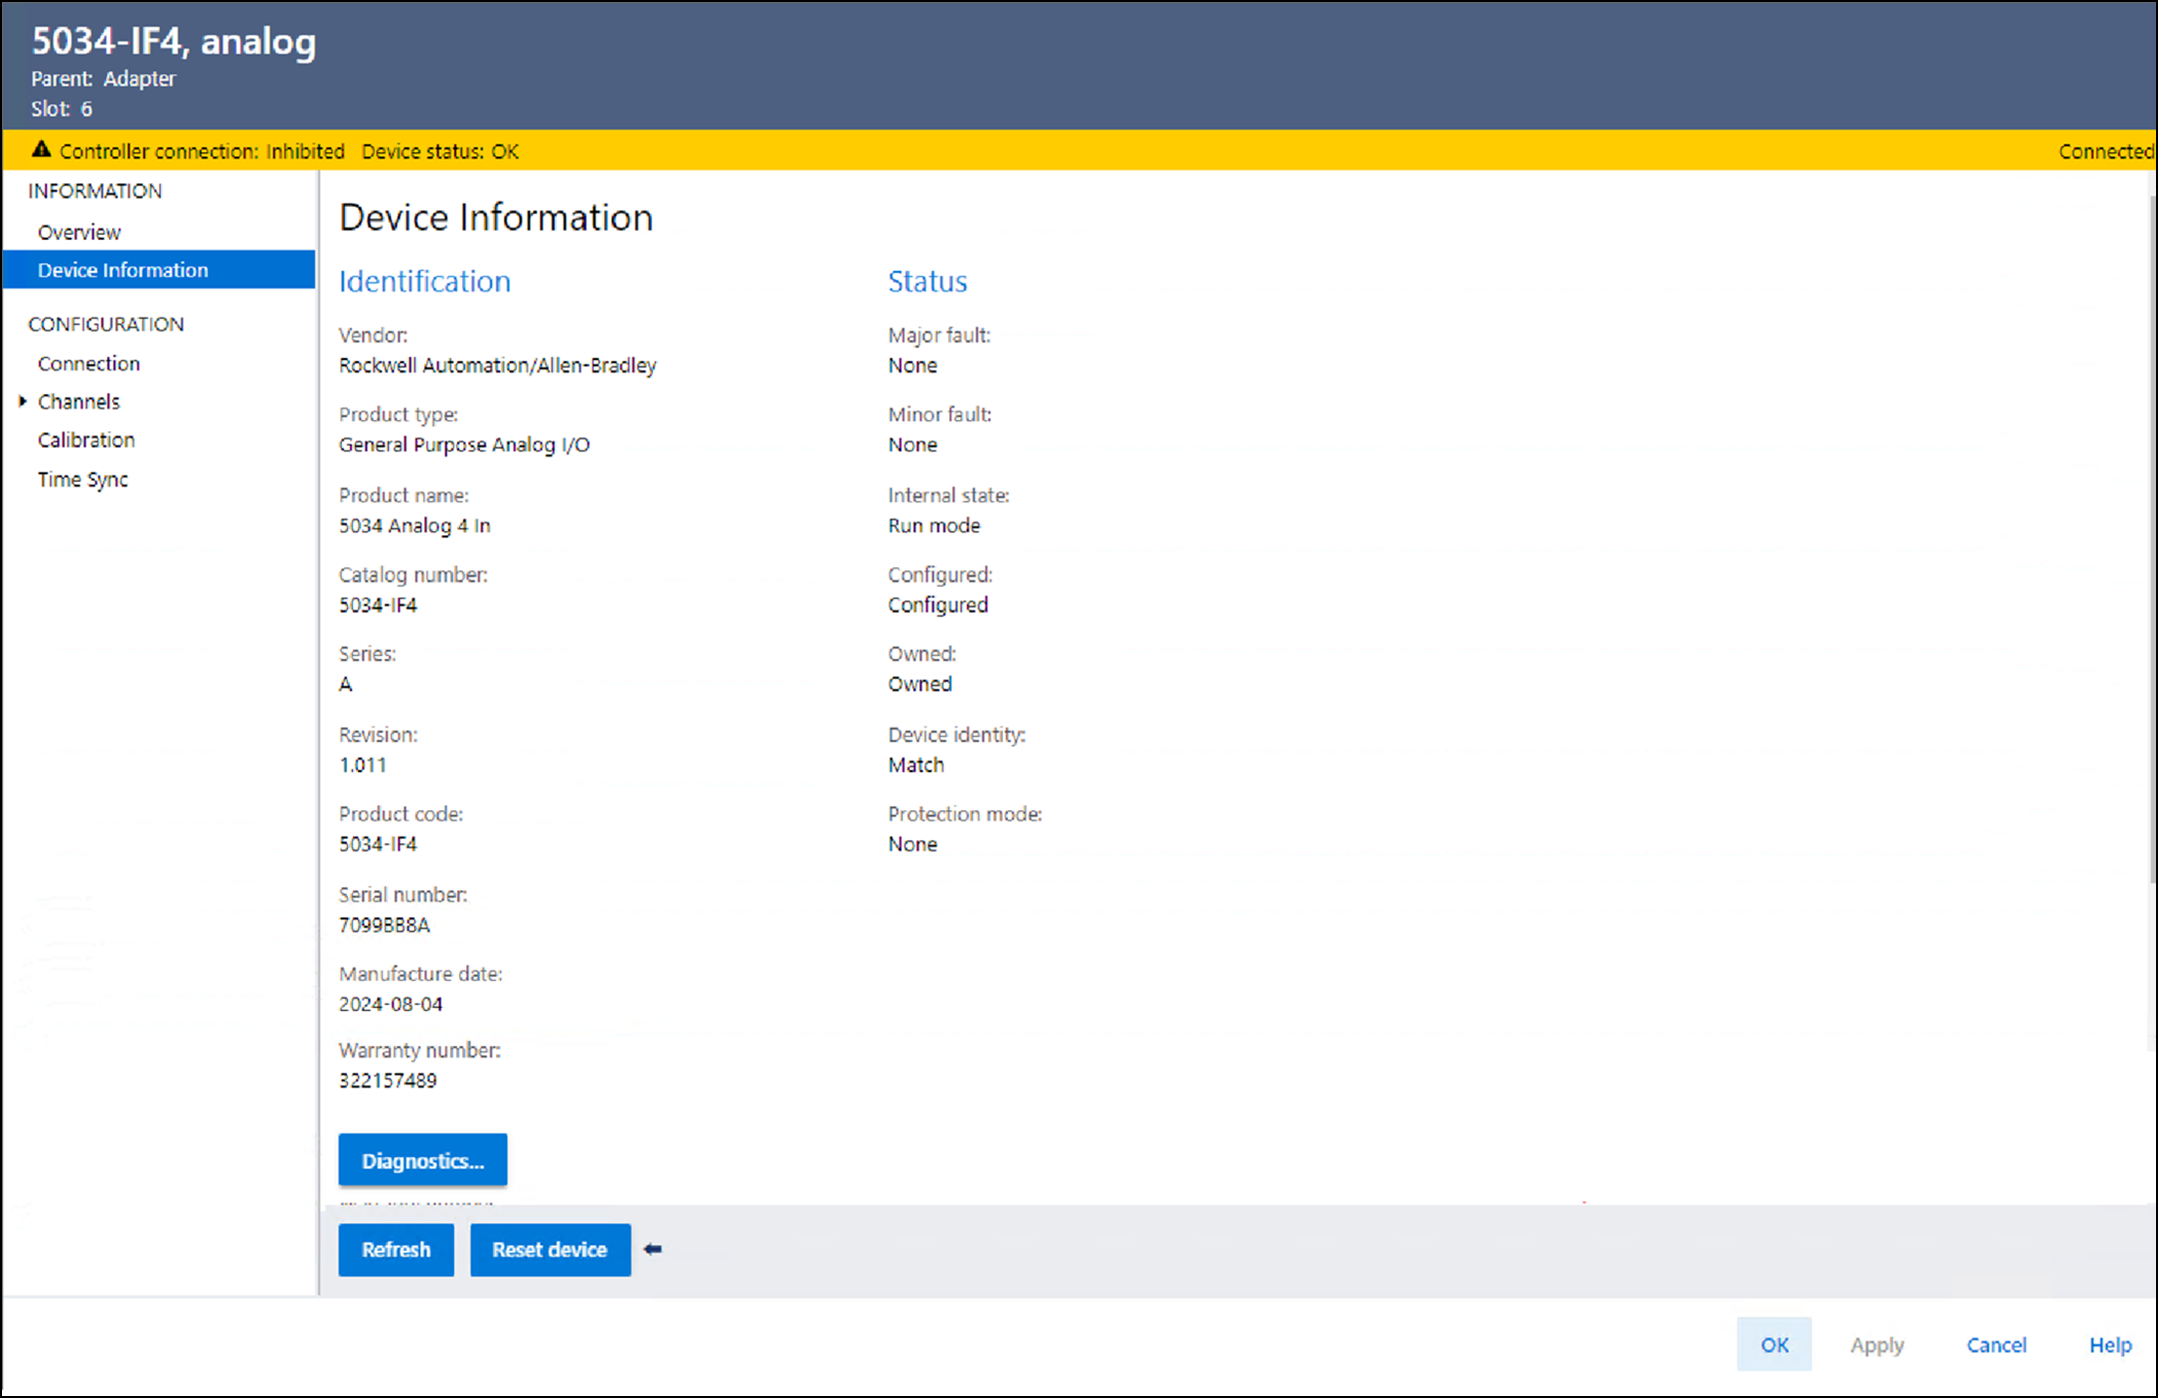Expand the Channels tree item arrow
The image size is (2158, 1398).
coord(22,401)
